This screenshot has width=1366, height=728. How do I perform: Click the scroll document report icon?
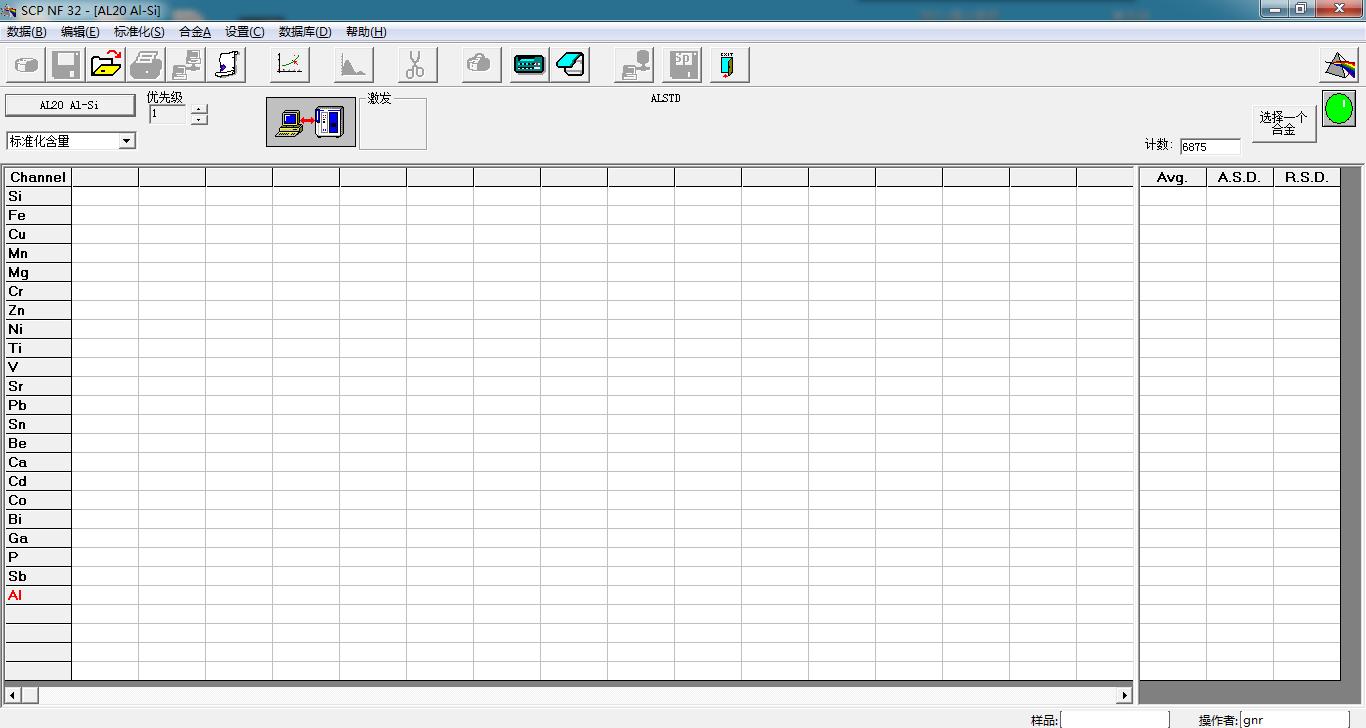pos(227,65)
